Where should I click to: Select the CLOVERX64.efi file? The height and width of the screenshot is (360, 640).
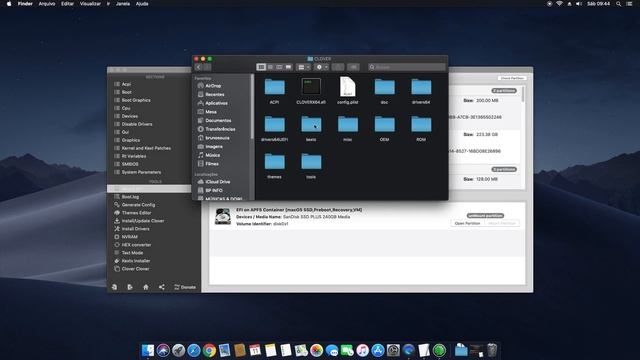pyautogui.click(x=311, y=87)
